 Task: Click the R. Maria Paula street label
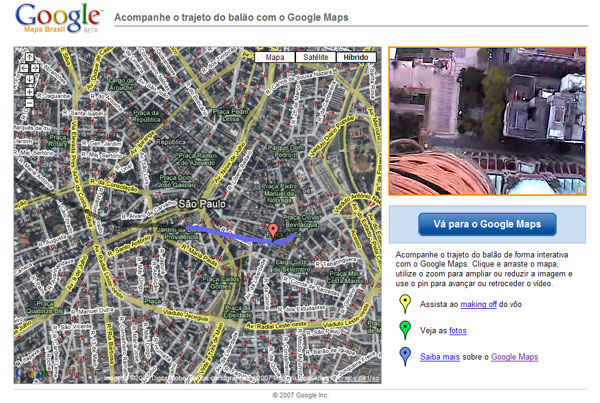199,255
